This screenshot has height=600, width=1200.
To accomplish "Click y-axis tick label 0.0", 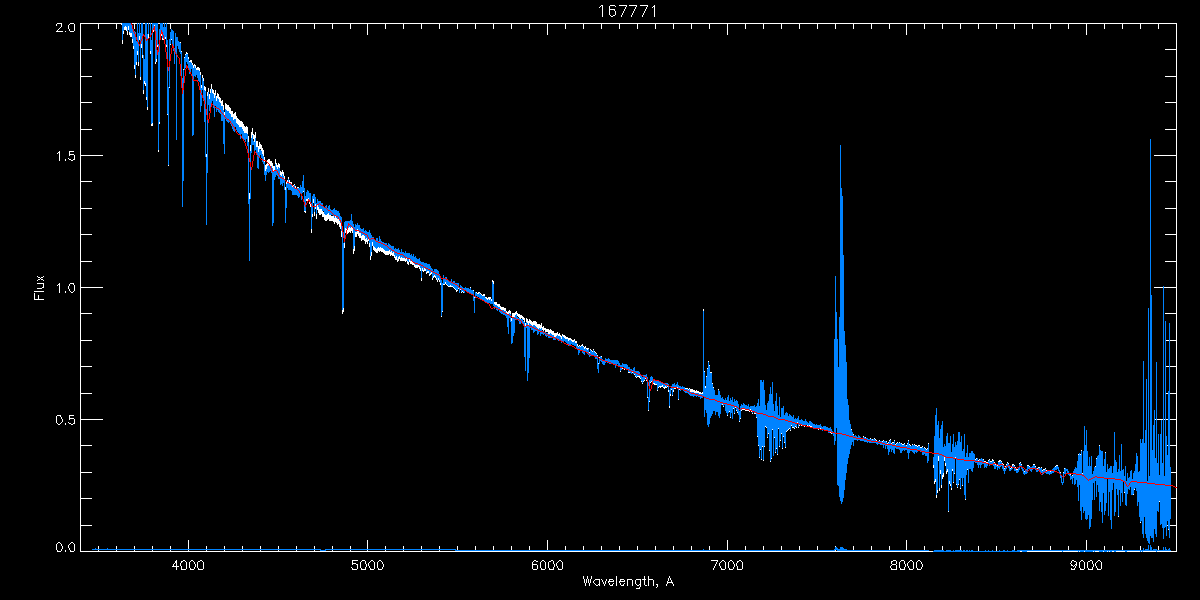I will click(65, 547).
